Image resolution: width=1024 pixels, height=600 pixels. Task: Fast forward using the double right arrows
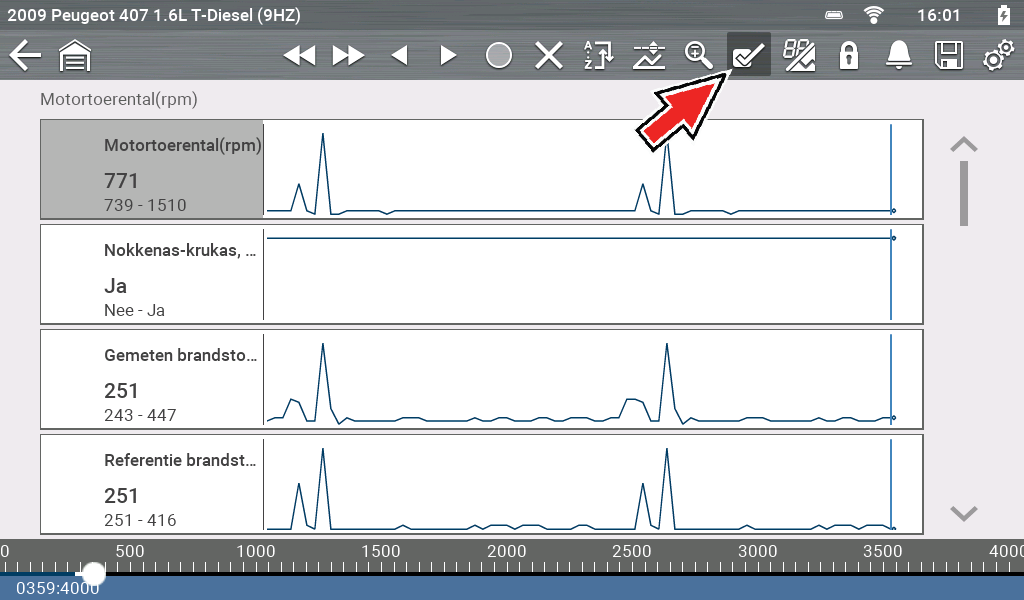(x=349, y=55)
